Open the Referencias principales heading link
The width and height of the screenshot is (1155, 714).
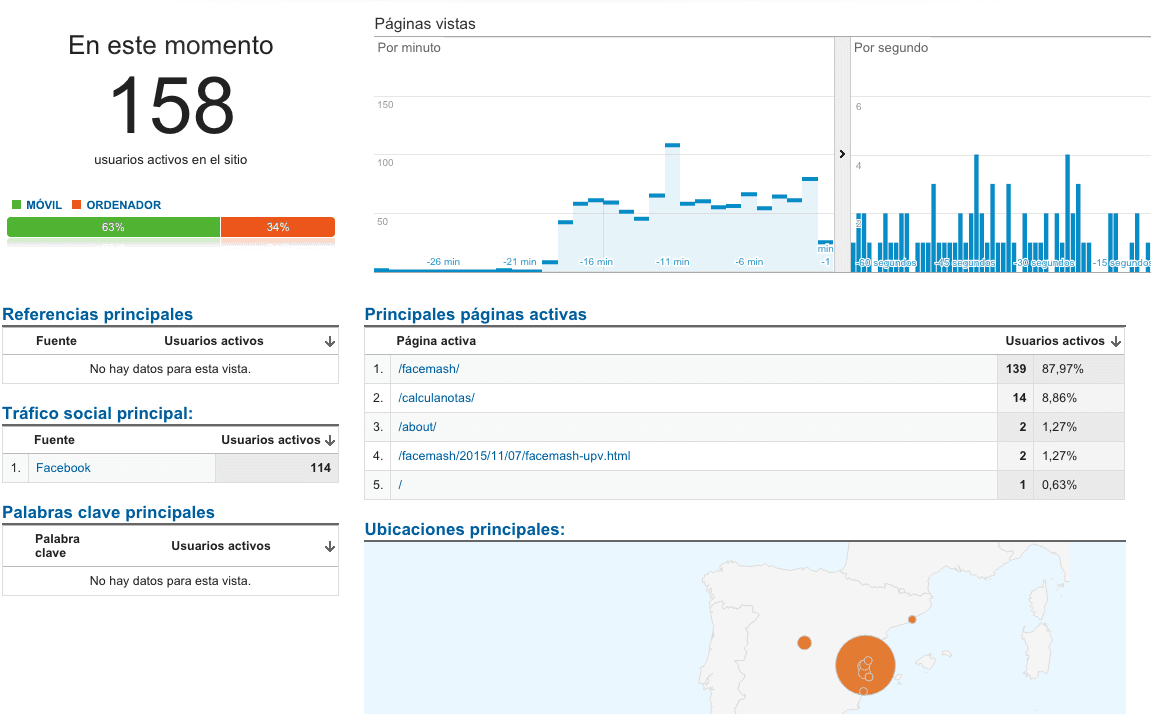point(98,315)
